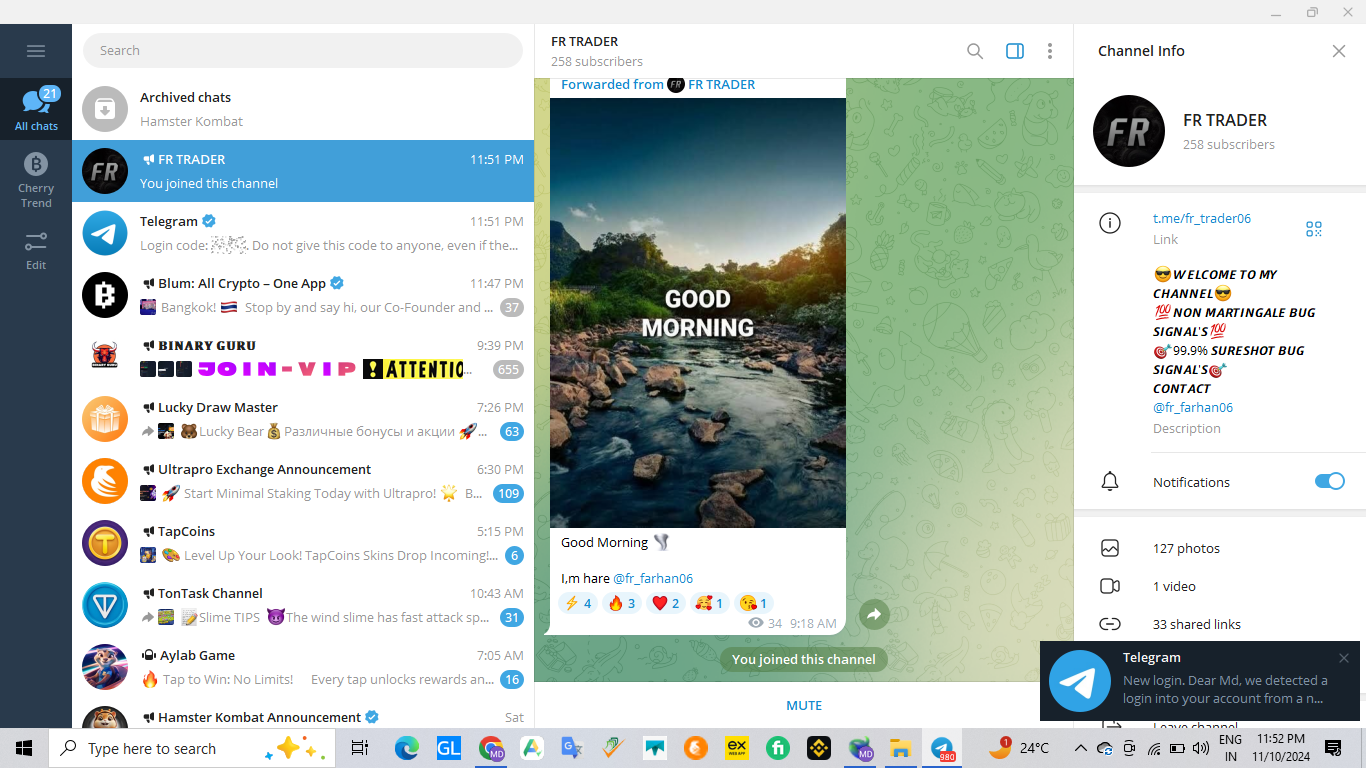Viewport: 1366px width, 768px height.
Task: Click the @fr_farhan06 contact in description
Action: [1193, 407]
